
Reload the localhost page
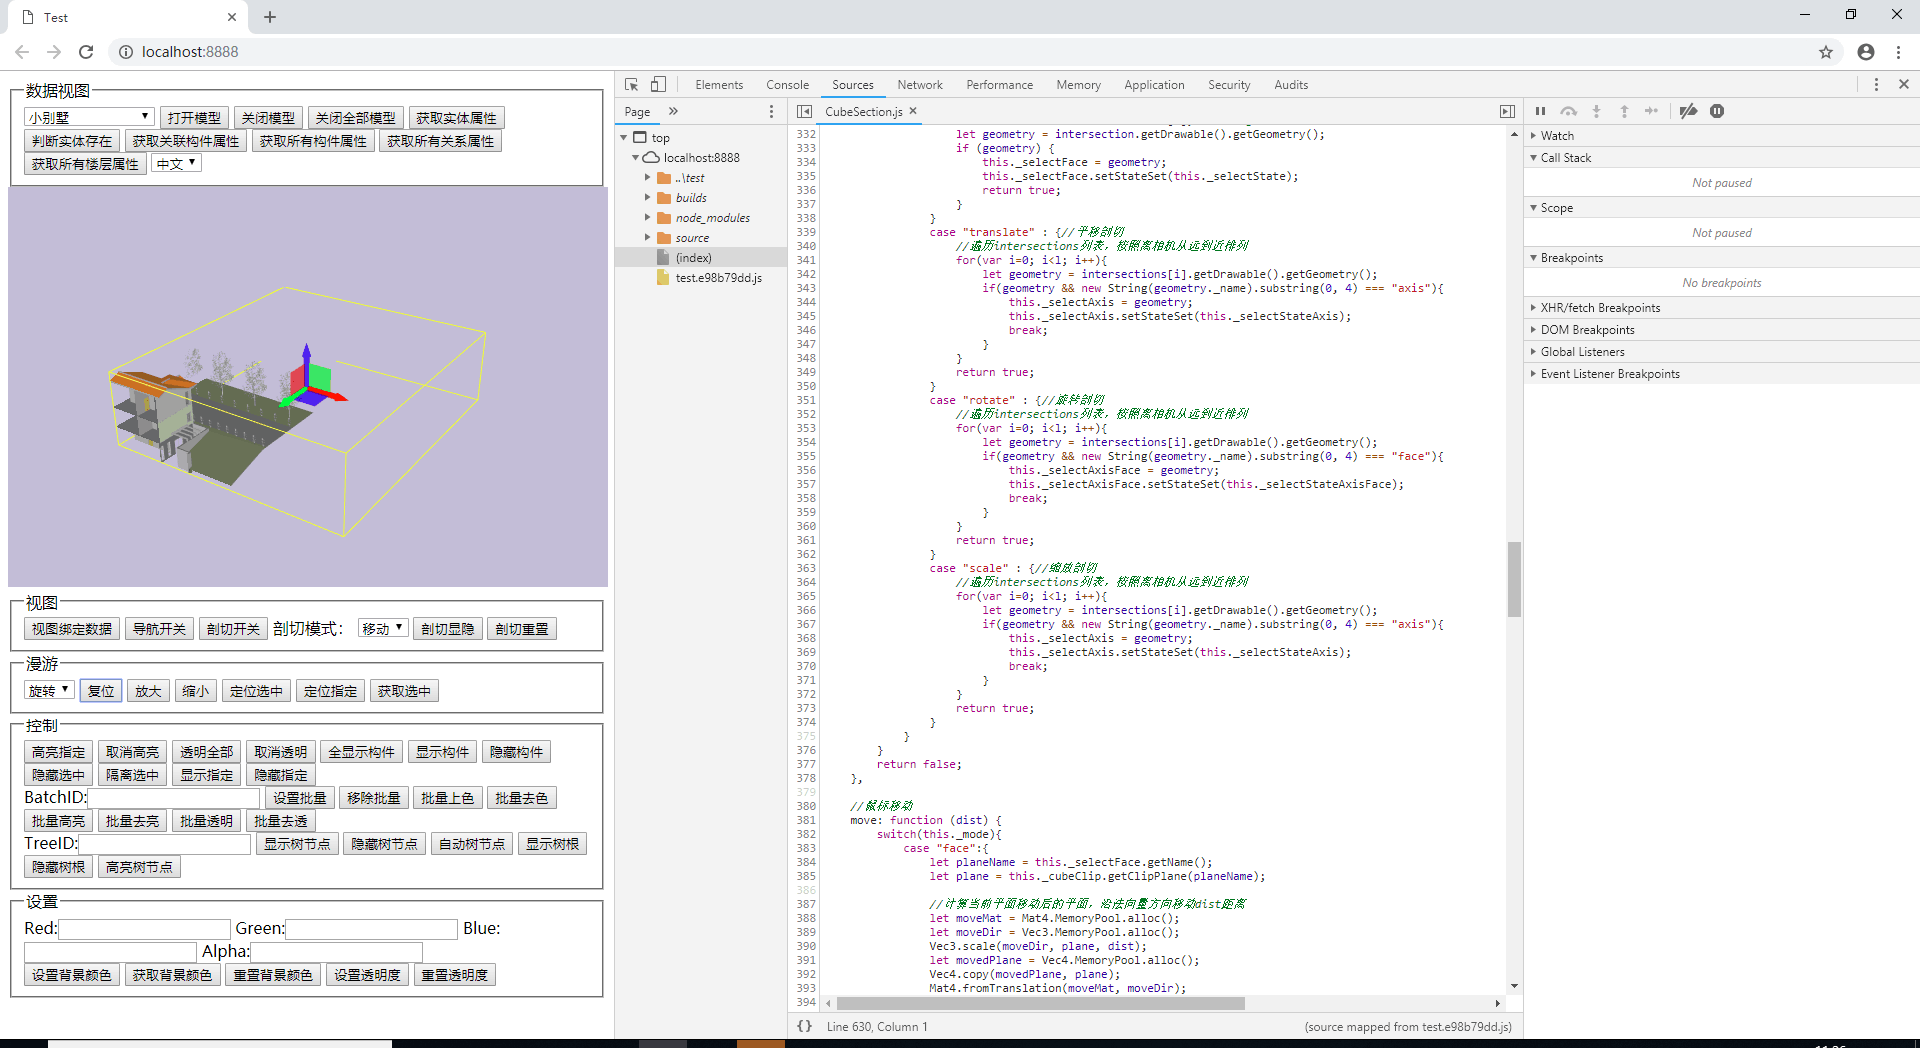click(x=86, y=52)
